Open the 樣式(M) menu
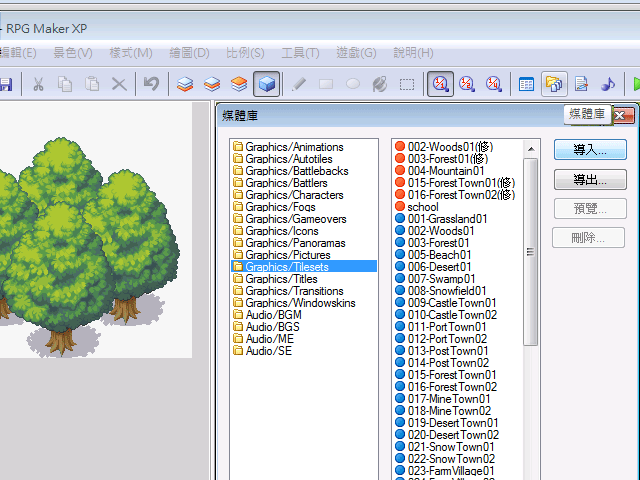 click(131, 53)
